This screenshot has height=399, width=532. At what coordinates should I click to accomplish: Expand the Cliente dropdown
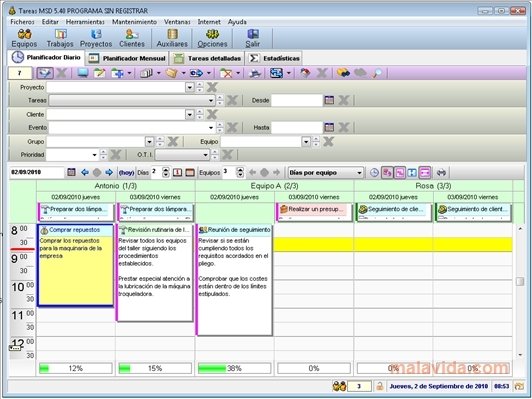point(190,114)
